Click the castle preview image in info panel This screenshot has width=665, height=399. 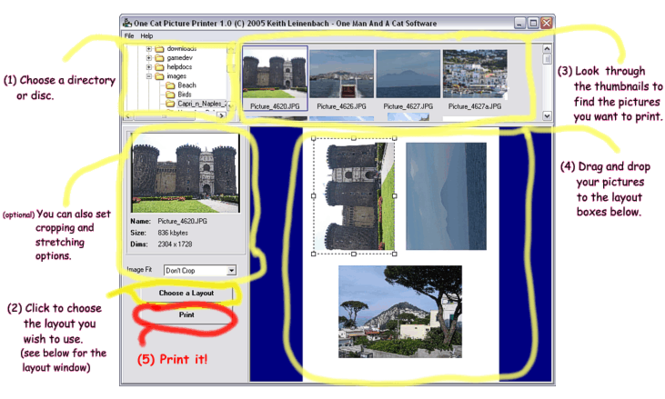click(185, 173)
